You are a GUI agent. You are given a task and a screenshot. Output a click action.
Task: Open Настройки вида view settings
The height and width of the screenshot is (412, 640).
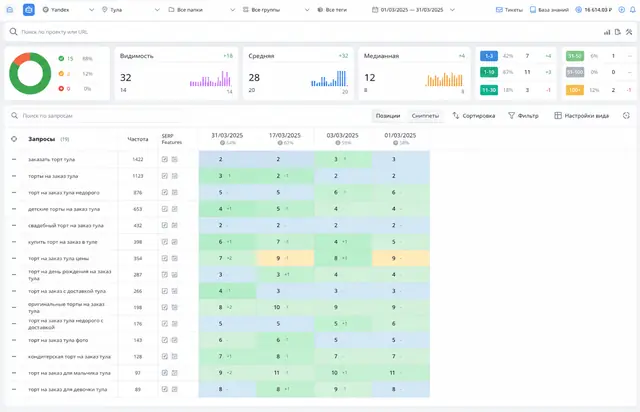point(582,116)
